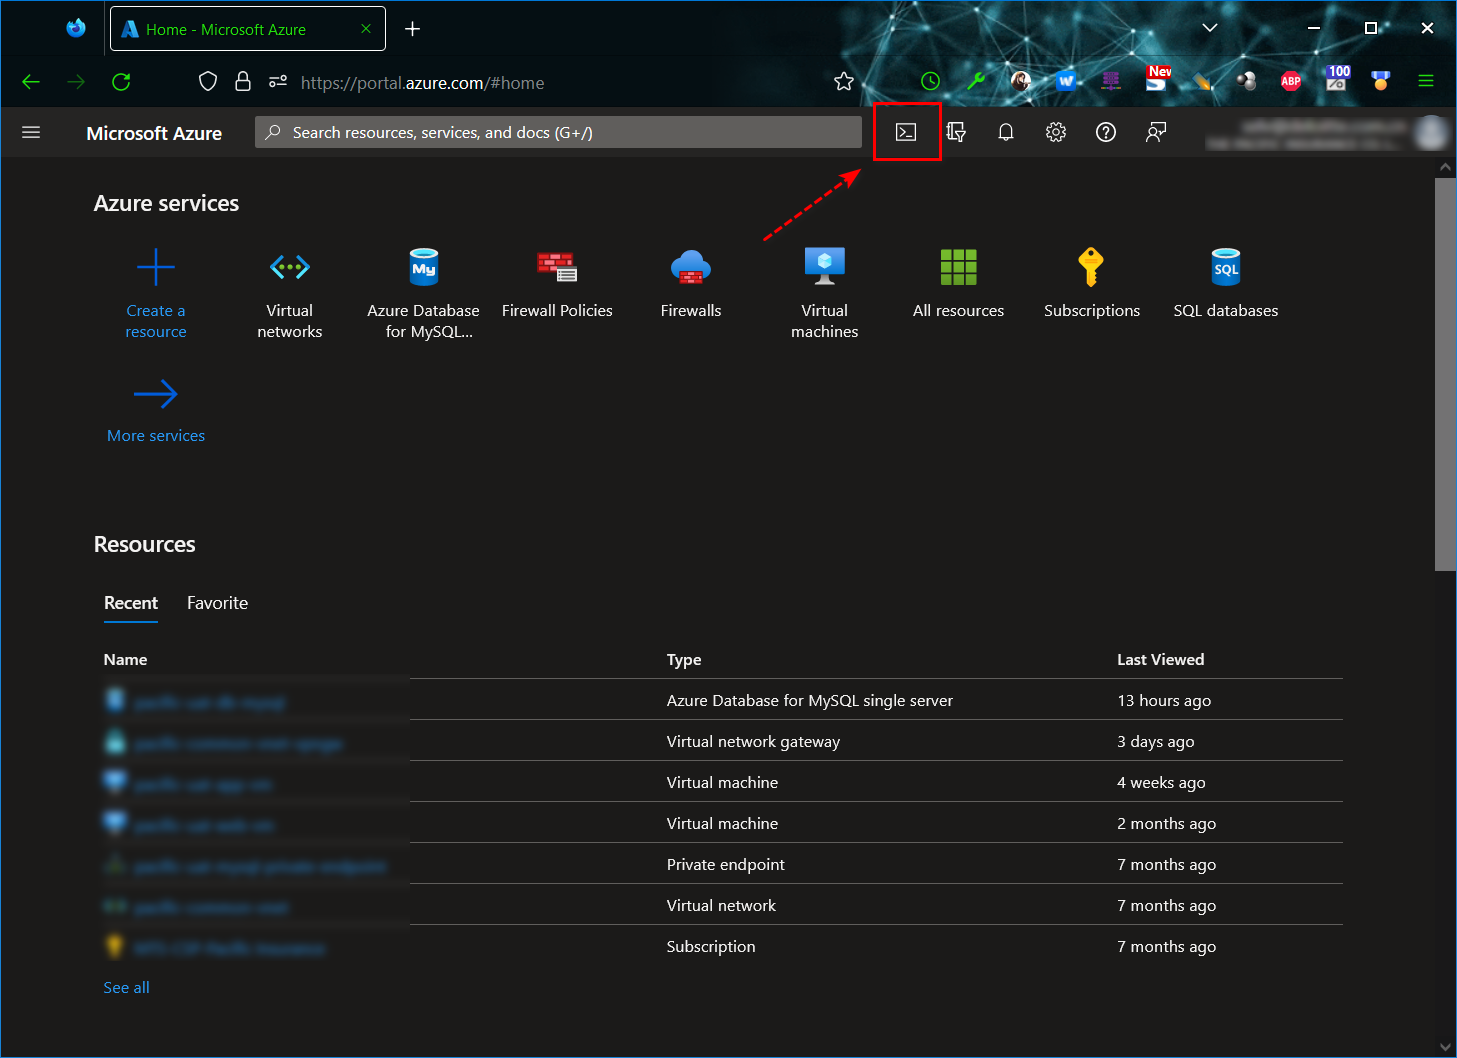Open SQL databases service icon
This screenshot has height=1058, width=1457.
coord(1226,267)
